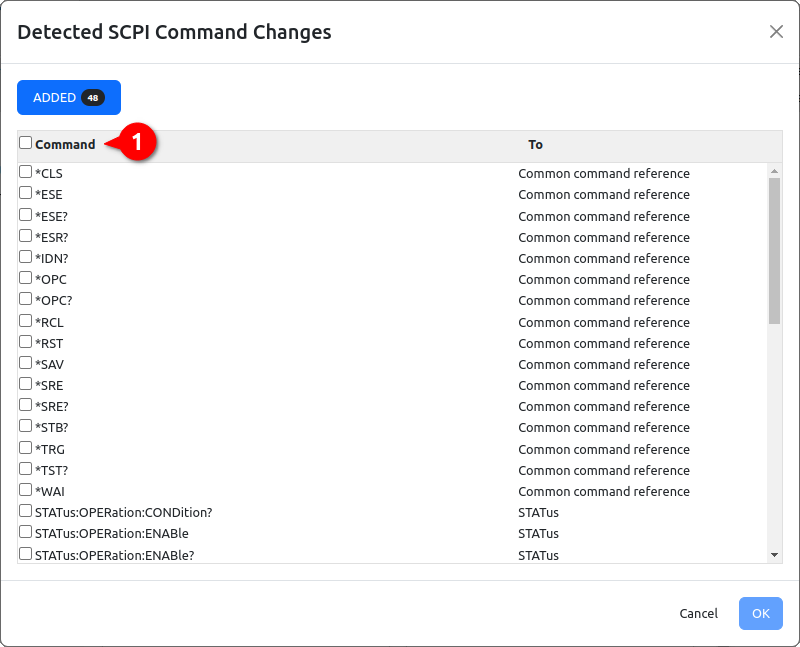Check the STATus:OPERation:CONDition? checkbox
This screenshot has height=647, width=800.
pyautogui.click(x=26, y=511)
